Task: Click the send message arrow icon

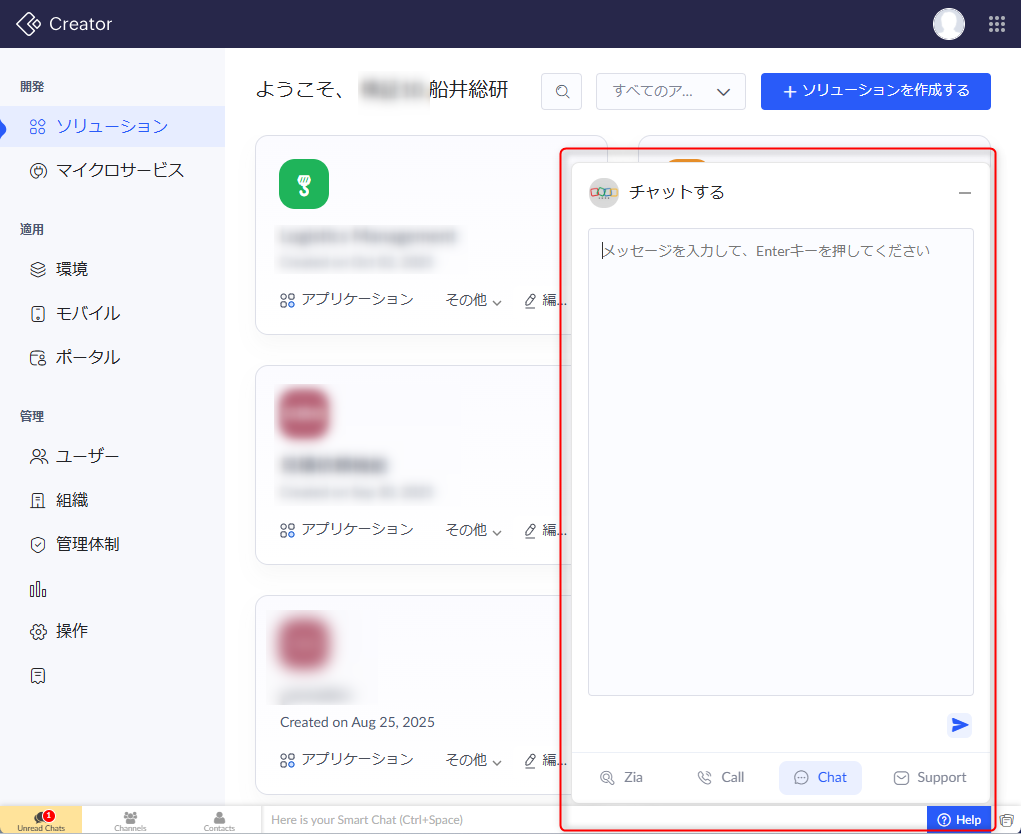Action: (960, 725)
